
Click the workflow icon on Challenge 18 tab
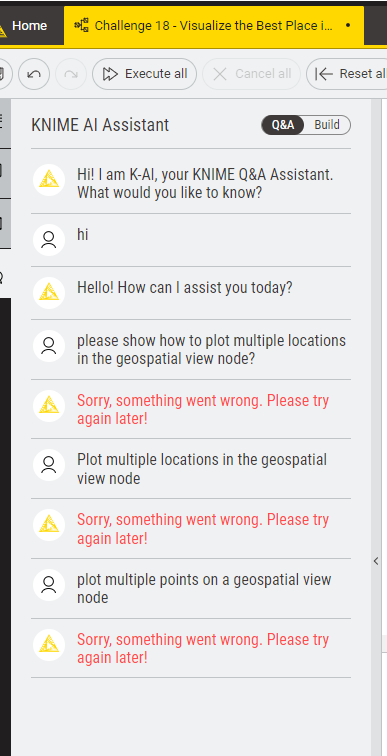(81, 26)
